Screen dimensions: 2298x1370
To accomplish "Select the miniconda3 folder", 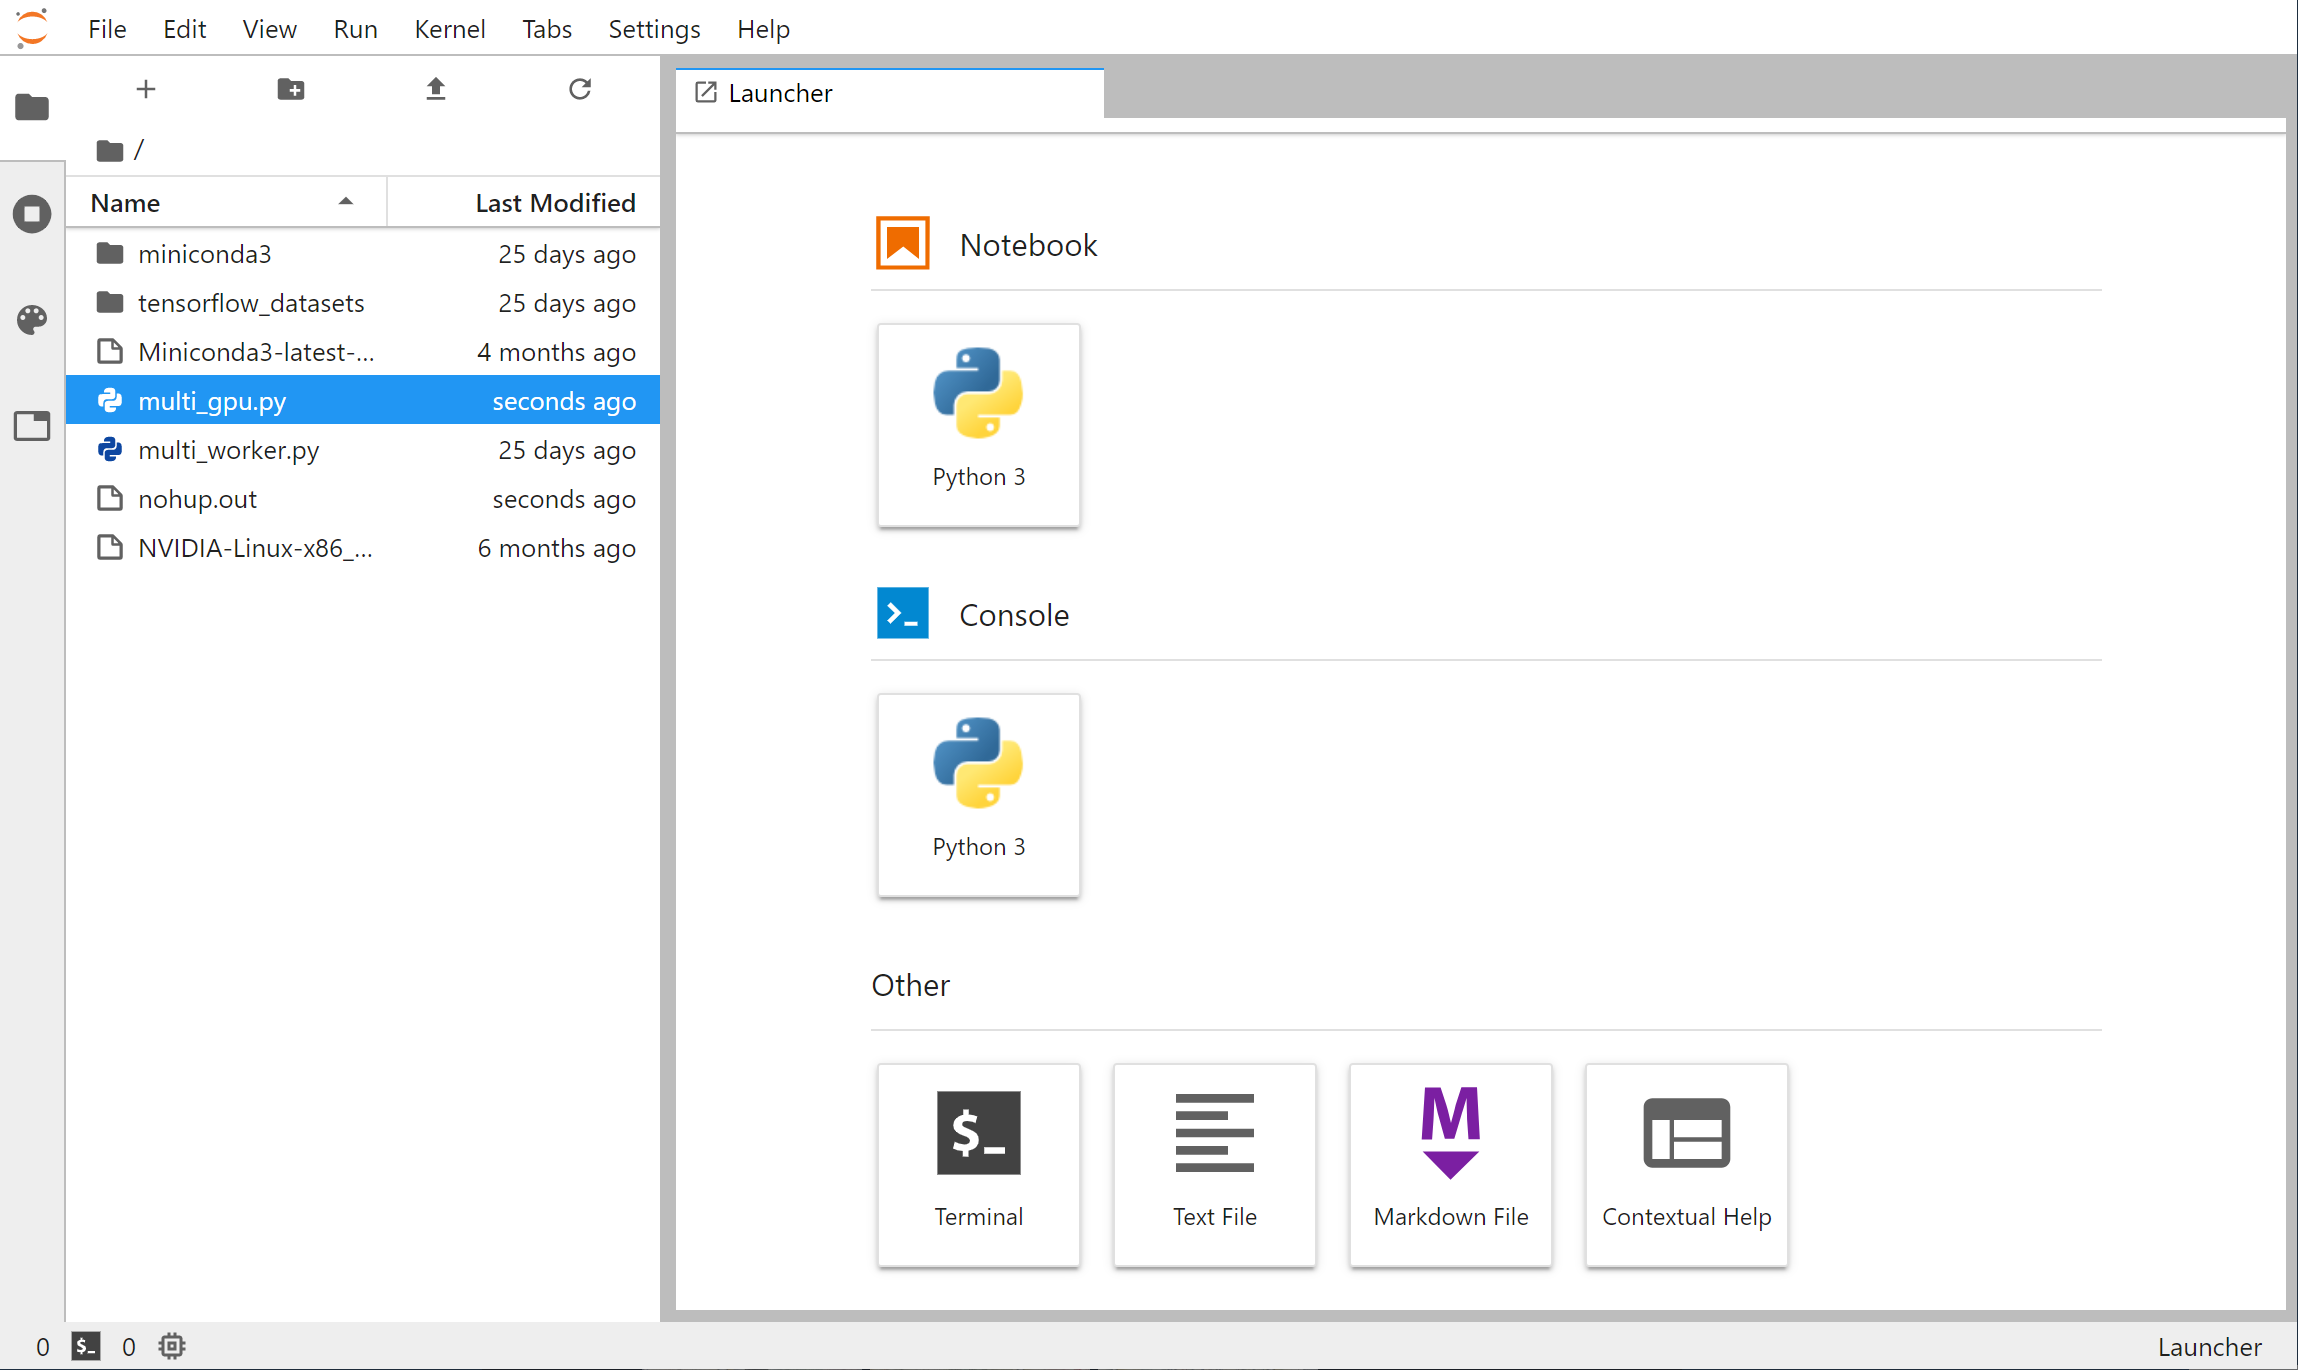I will 363,254.
